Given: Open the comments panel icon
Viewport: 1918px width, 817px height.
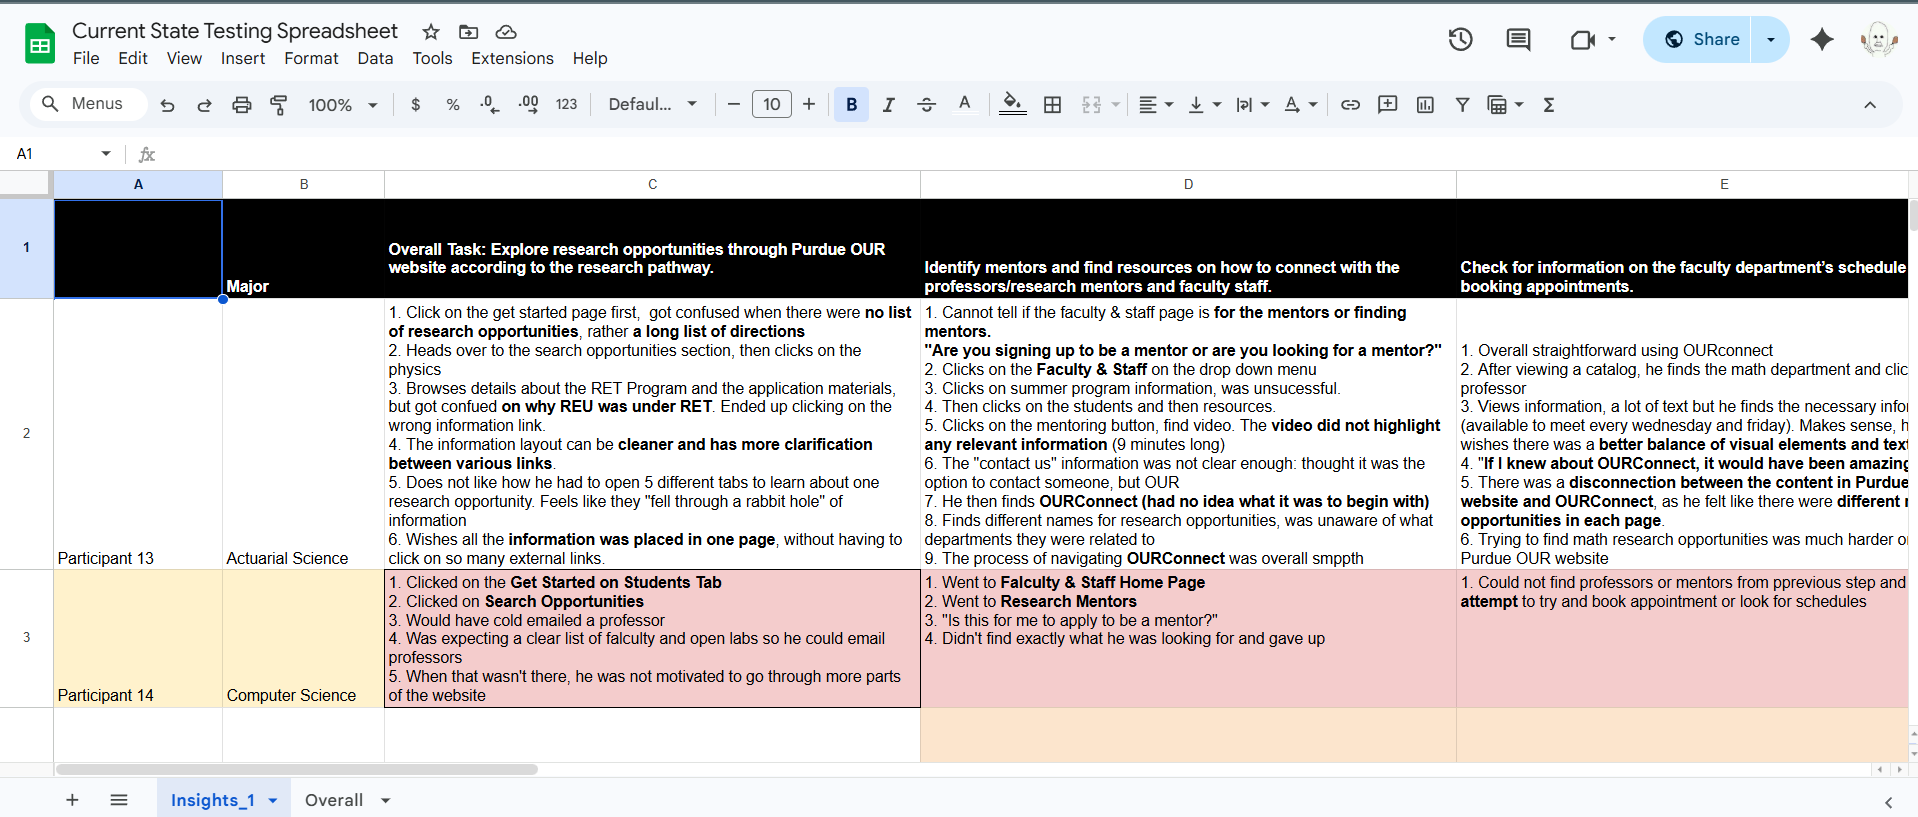Looking at the screenshot, I should (1518, 40).
